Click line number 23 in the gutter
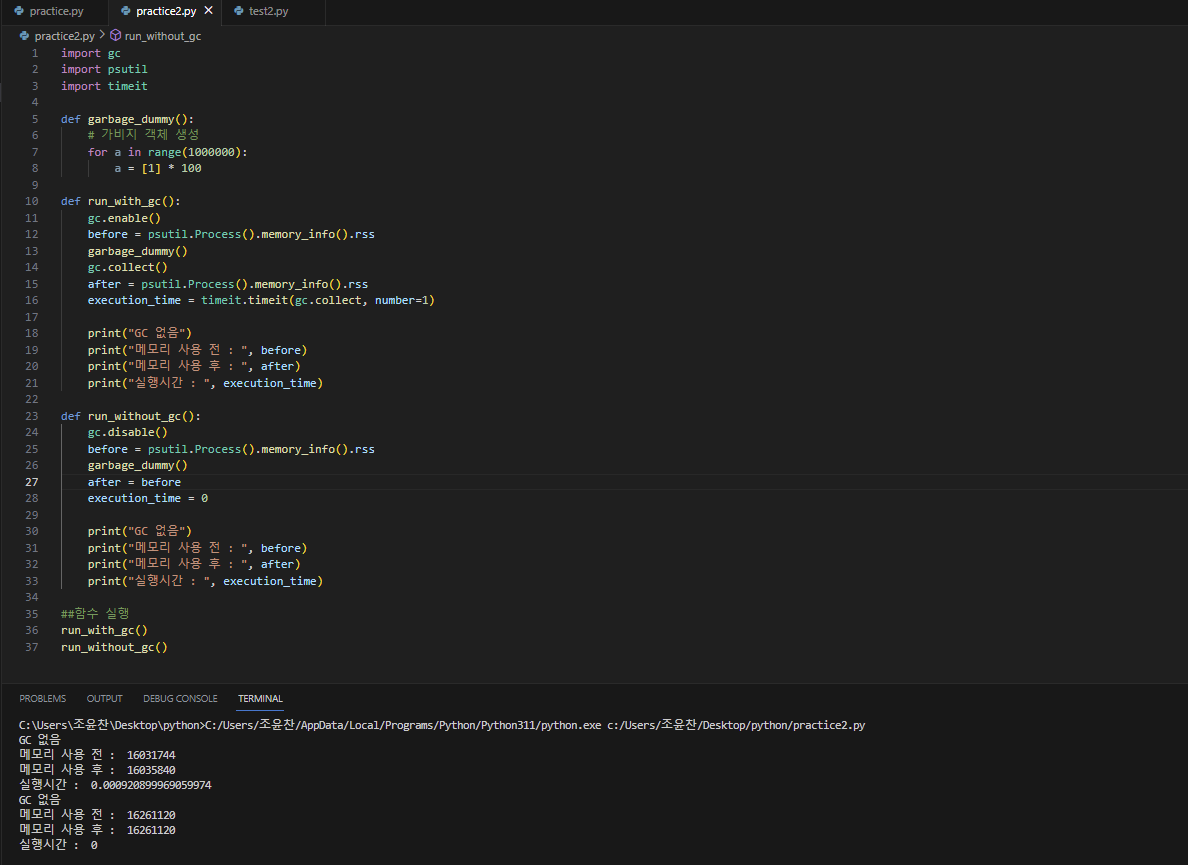The image size is (1188, 865). [32, 416]
